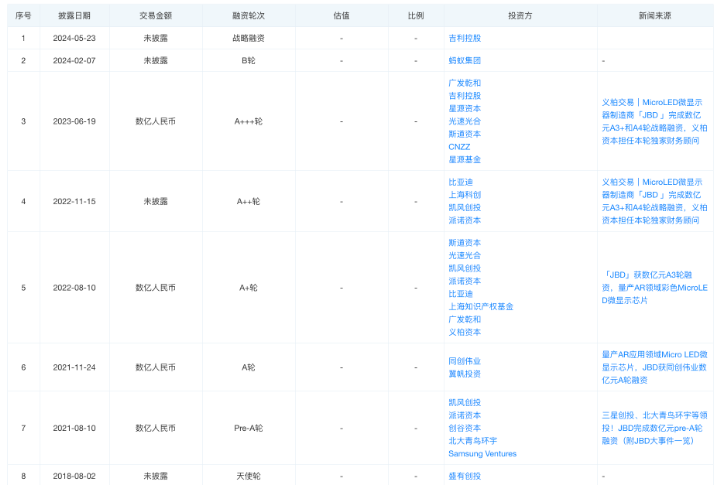
Task: Click the 新闻来源 column header
Action: (655, 16)
